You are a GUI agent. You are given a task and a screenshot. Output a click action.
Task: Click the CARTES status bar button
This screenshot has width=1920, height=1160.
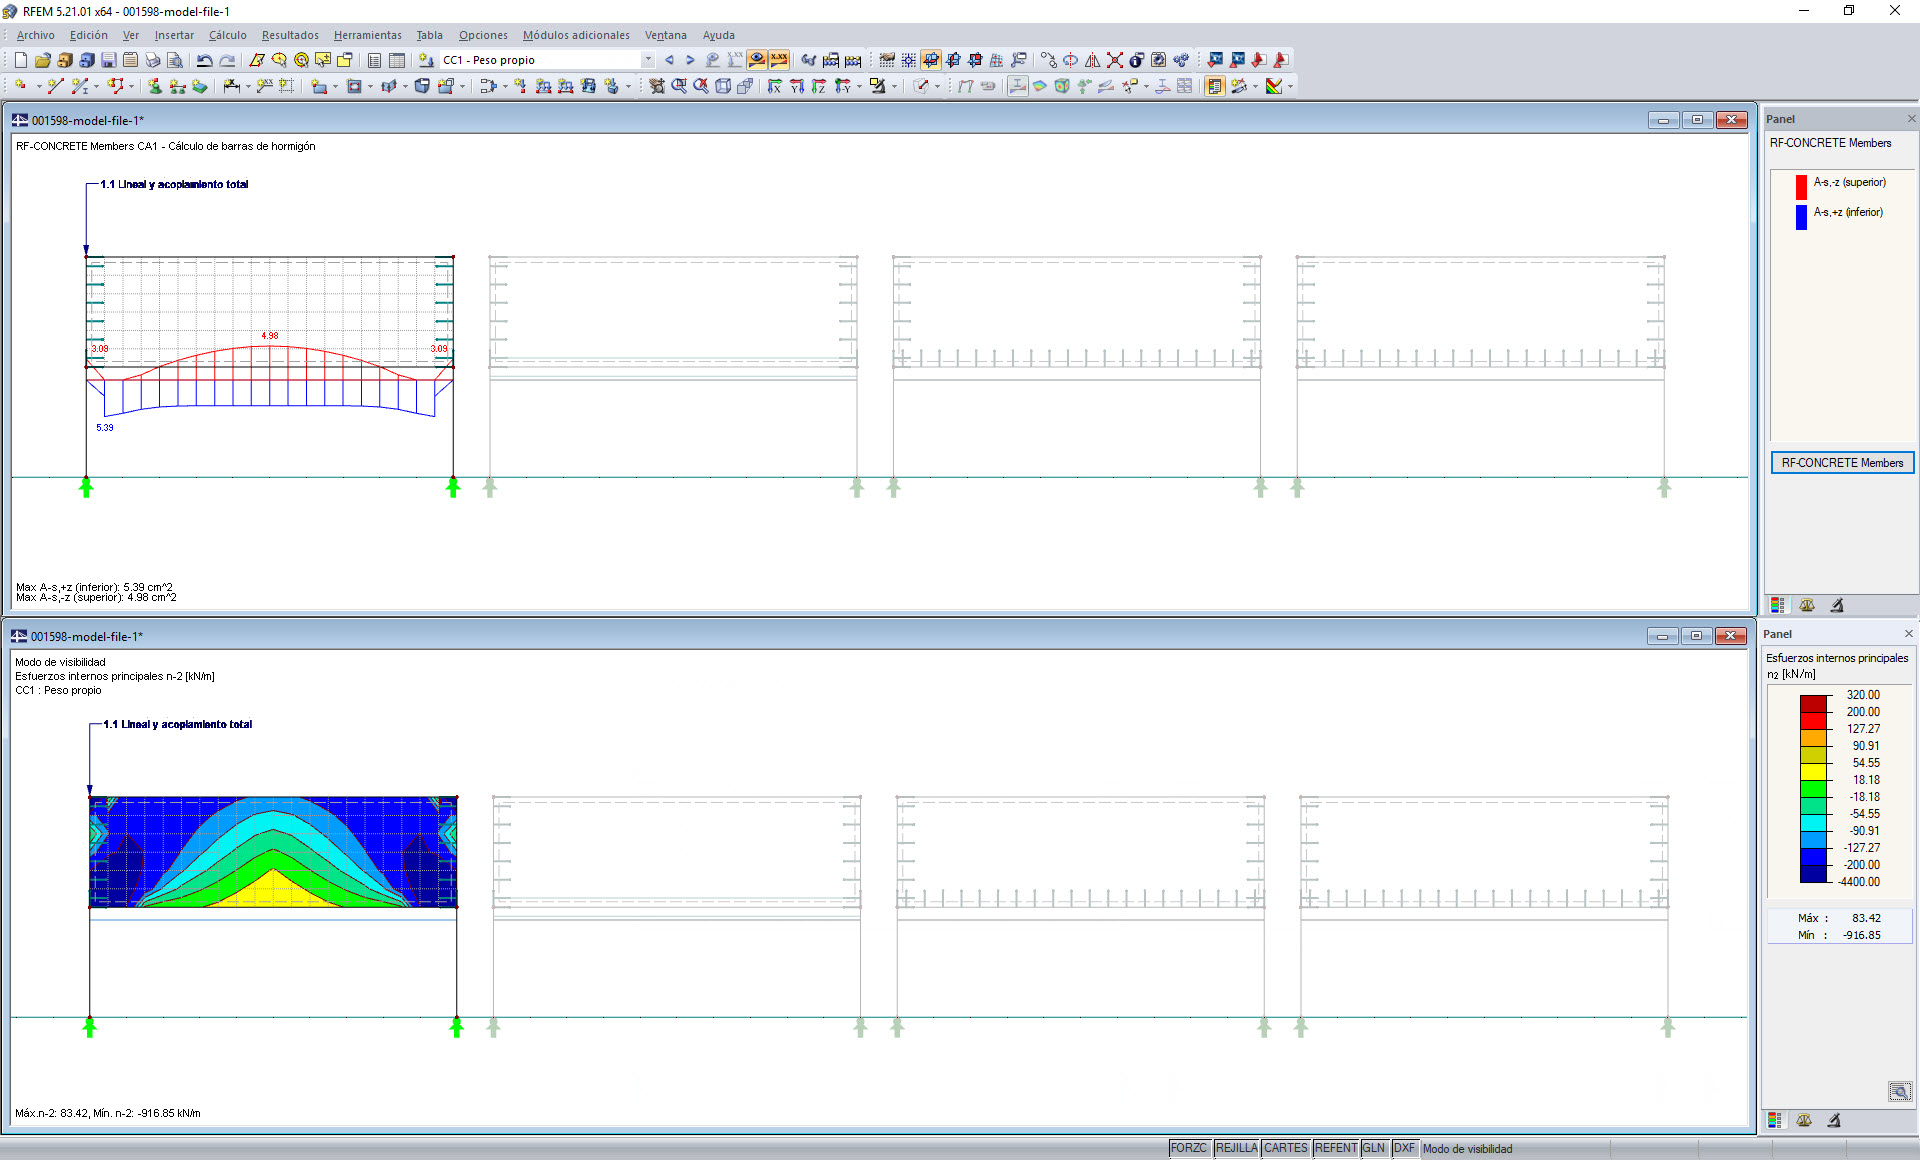1285,1148
